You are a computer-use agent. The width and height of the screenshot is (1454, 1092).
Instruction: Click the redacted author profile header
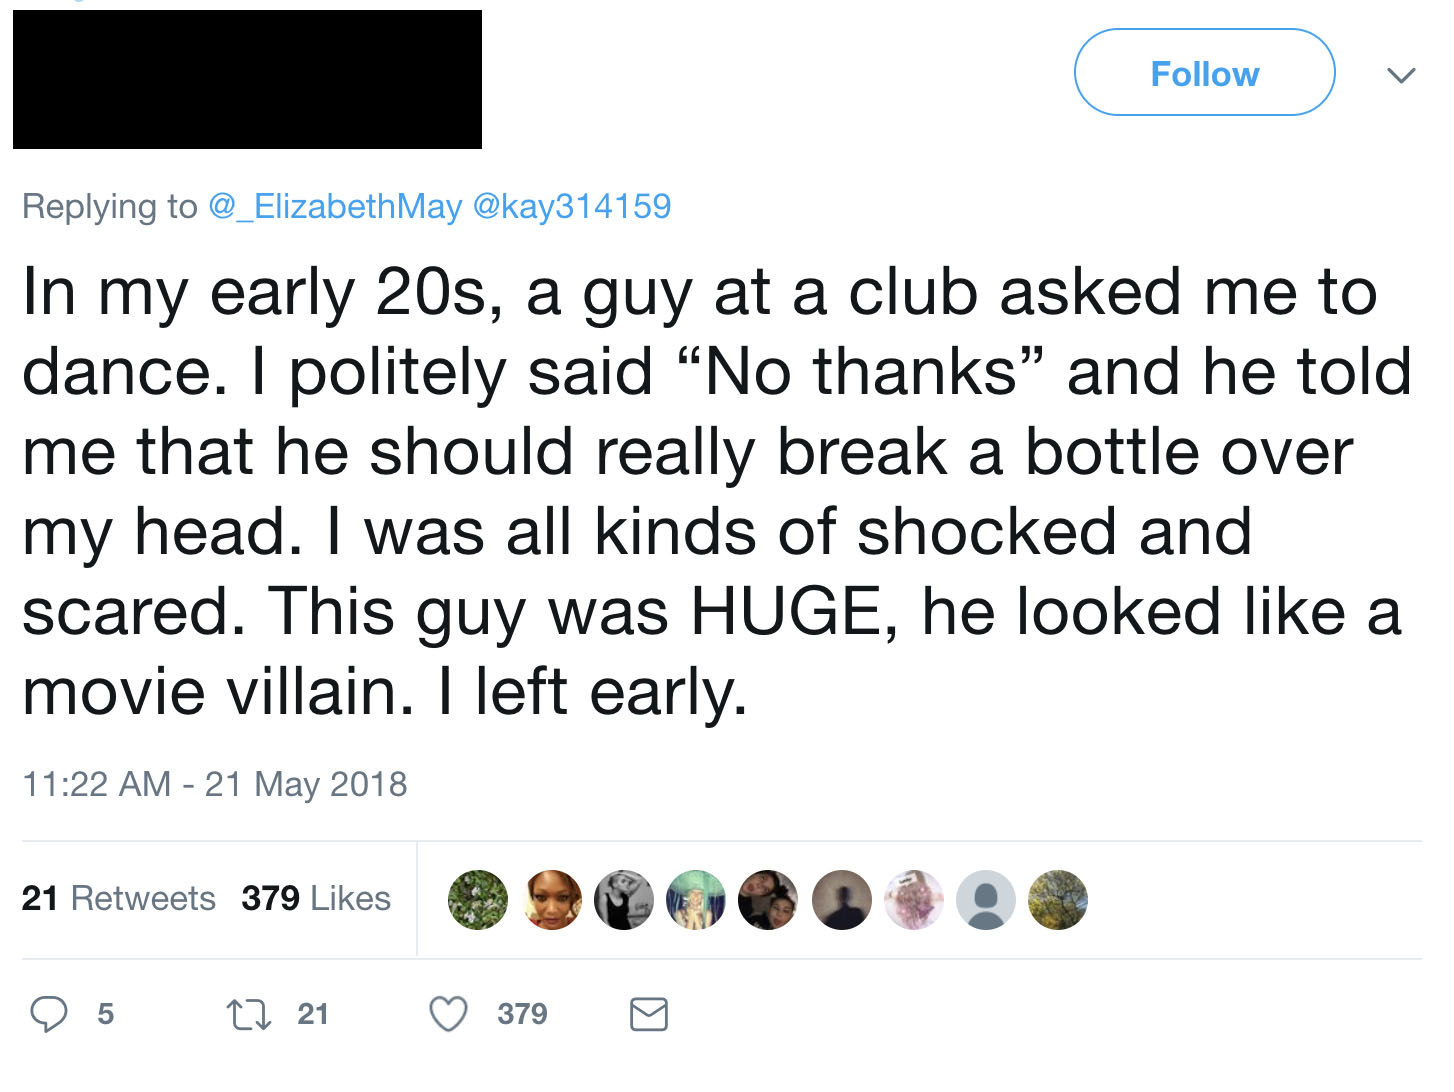click(x=247, y=80)
